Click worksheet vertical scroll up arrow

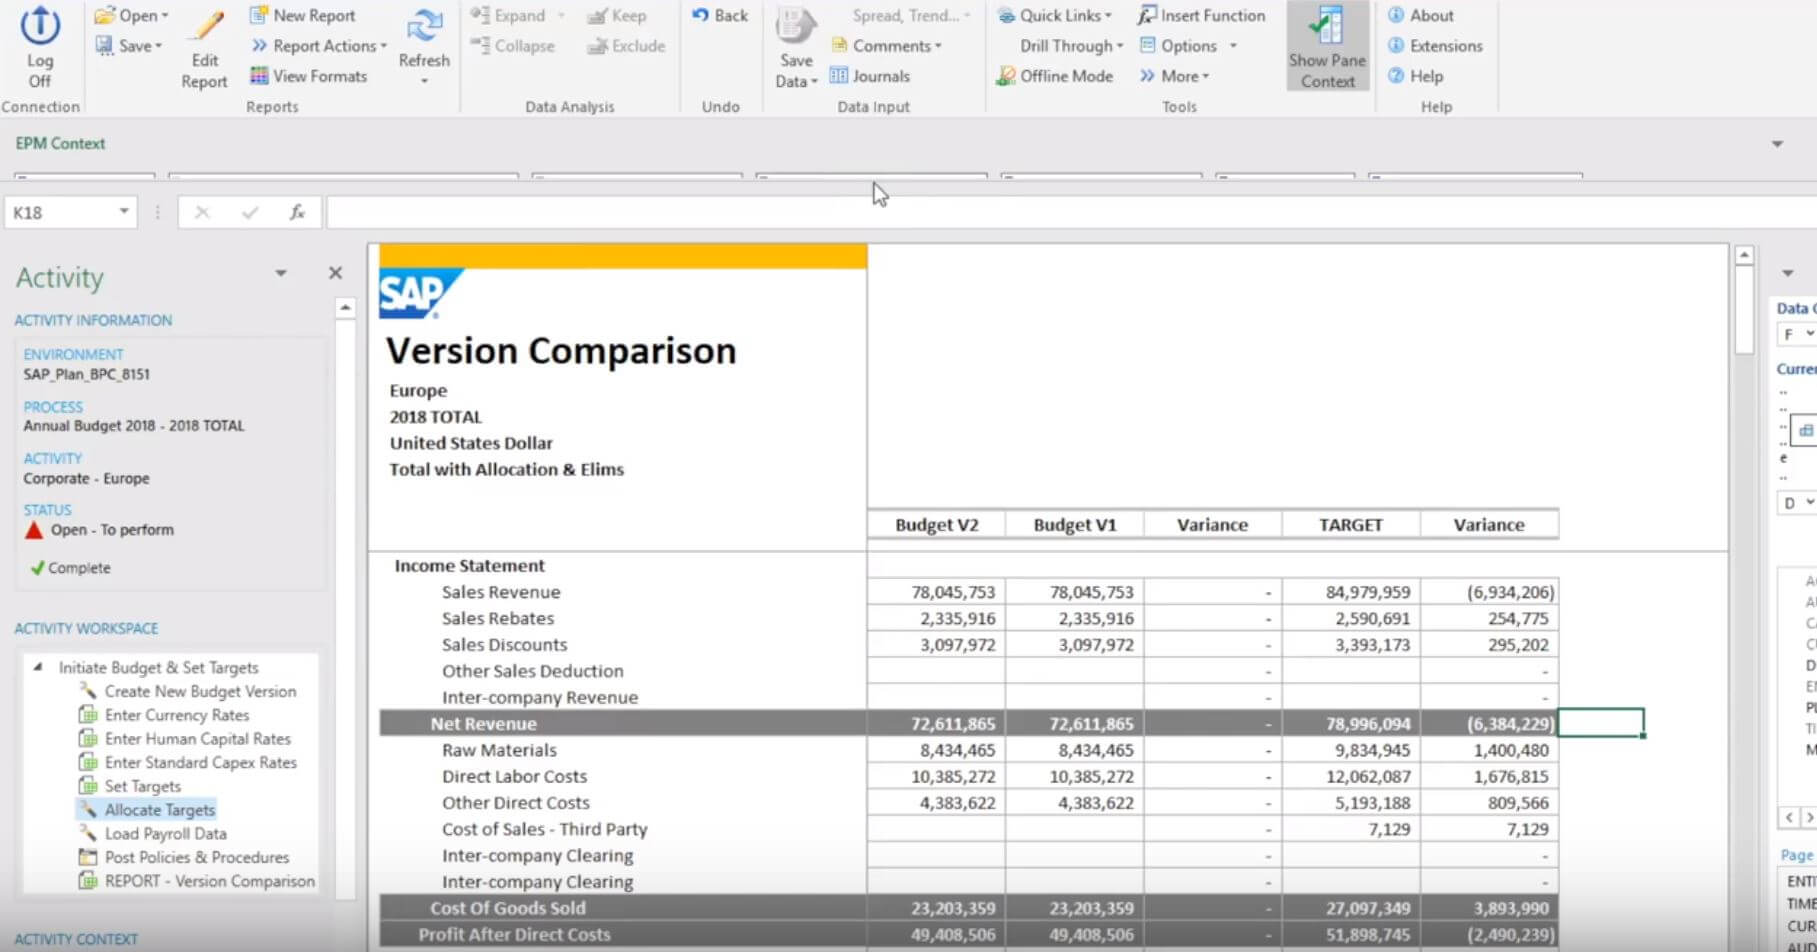(1744, 255)
